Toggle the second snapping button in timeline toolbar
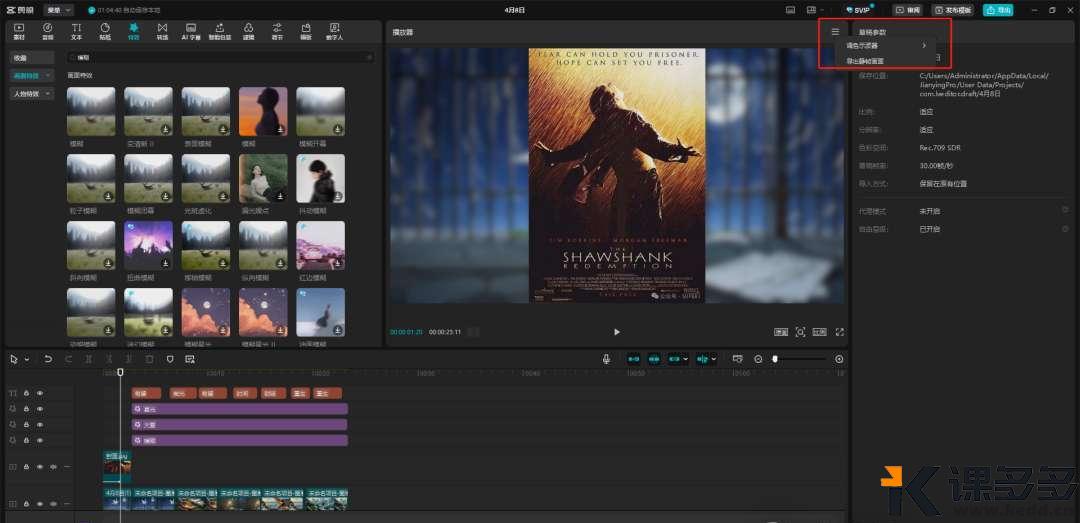 tap(654, 359)
